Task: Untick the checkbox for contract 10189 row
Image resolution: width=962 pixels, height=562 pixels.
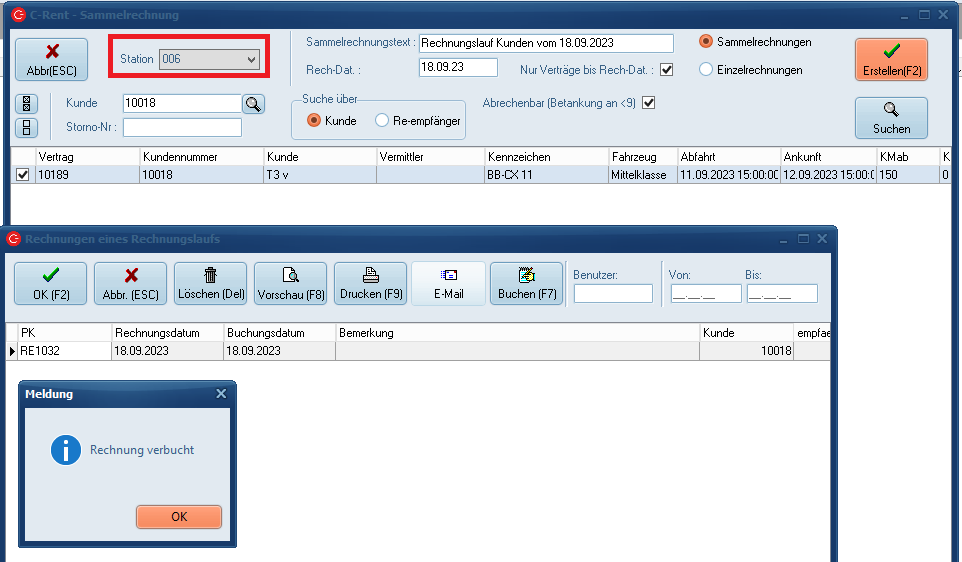Action: pos(23,175)
